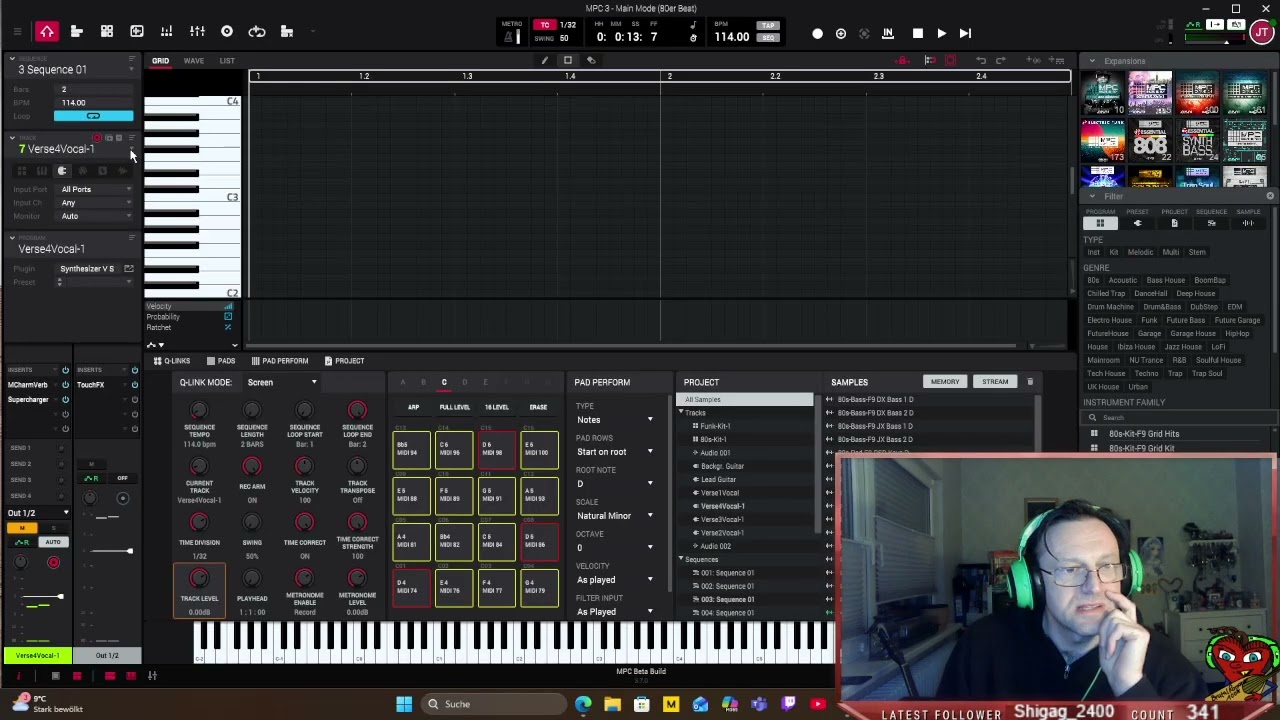Open the looper mode icon

click(257, 32)
